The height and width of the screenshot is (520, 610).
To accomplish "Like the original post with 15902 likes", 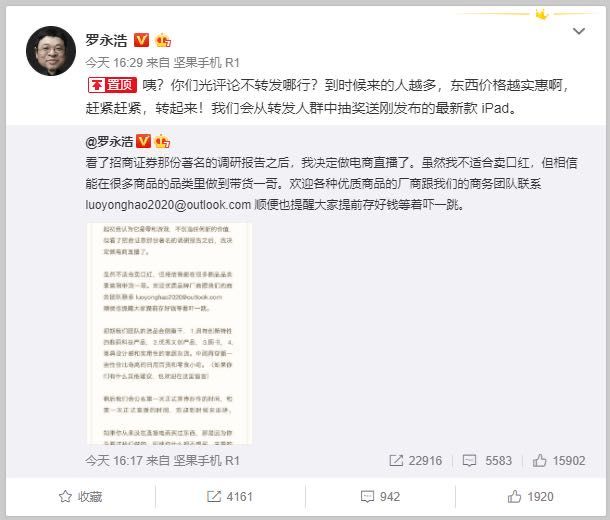I will pos(559,460).
